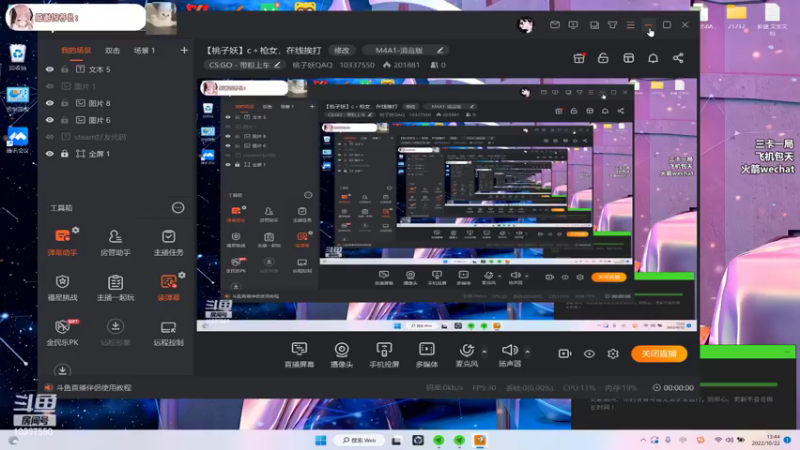800x450 pixels.
Task: Click the 10337550 room number text
Action: pos(357,65)
